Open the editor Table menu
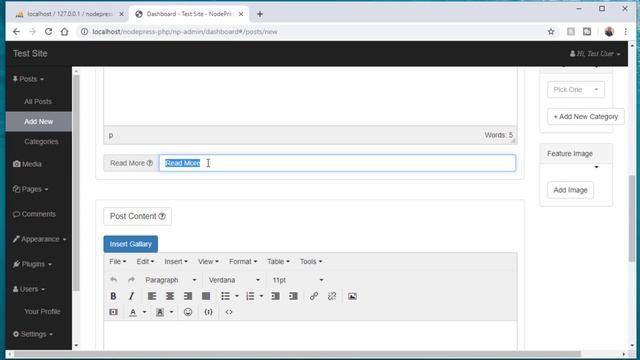Viewport: 640px width, 360px height. tap(278, 261)
